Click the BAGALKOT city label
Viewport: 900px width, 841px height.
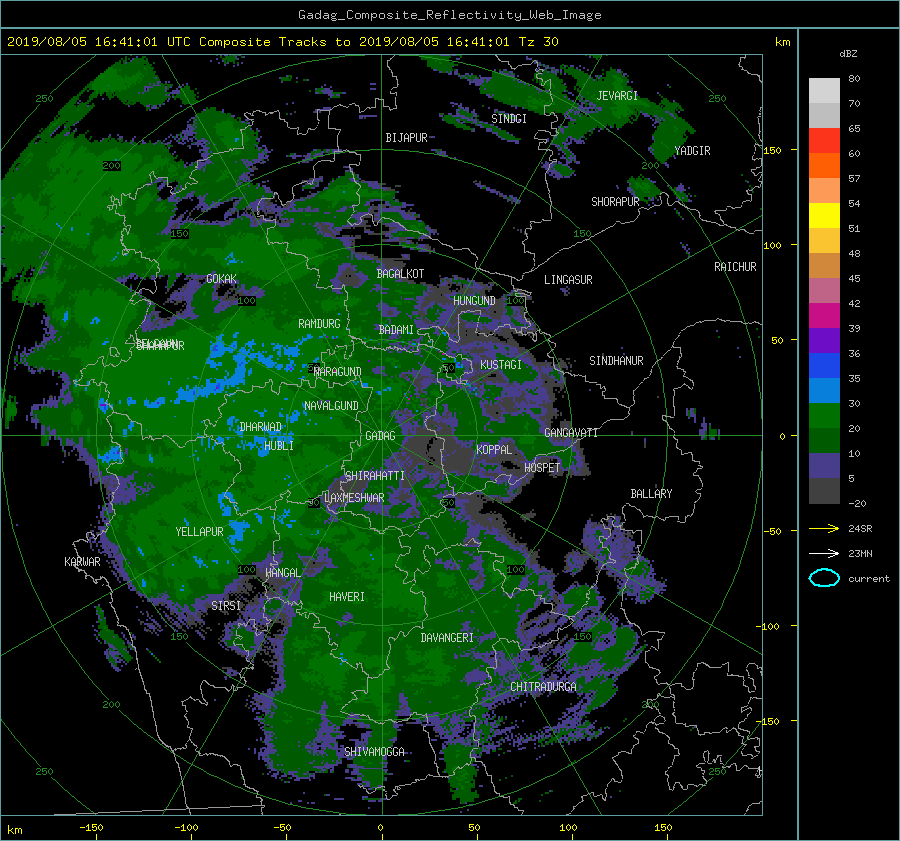tap(400, 274)
